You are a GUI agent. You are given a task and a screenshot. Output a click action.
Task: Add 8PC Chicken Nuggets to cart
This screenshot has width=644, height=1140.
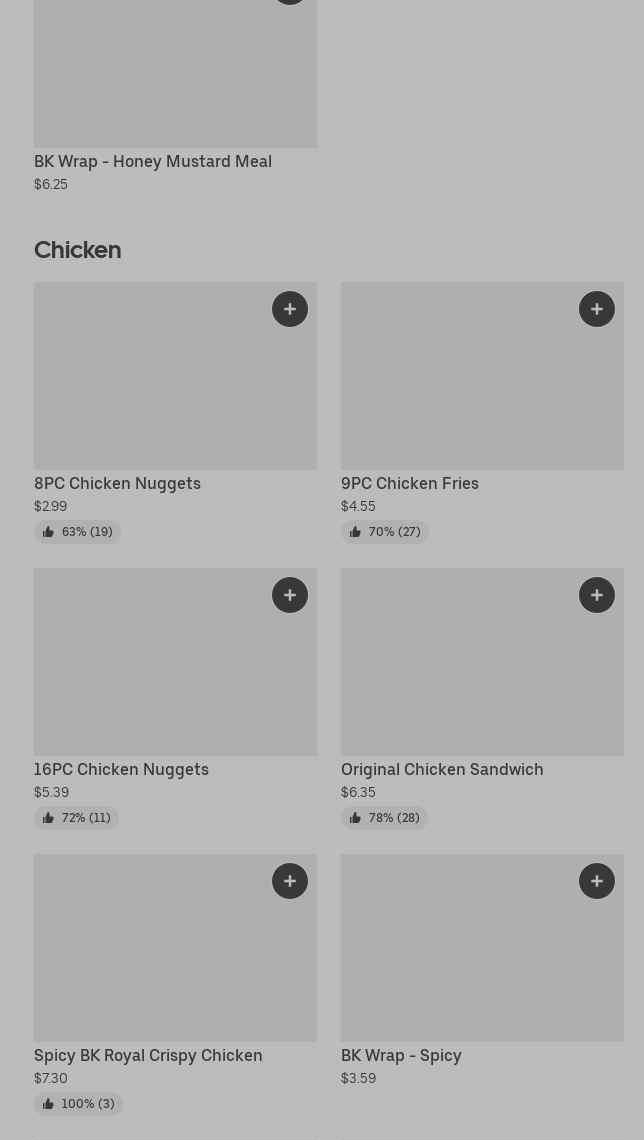[290, 309]
